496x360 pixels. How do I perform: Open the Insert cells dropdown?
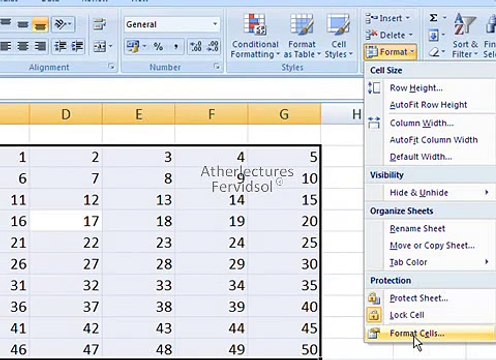point(388,18)
